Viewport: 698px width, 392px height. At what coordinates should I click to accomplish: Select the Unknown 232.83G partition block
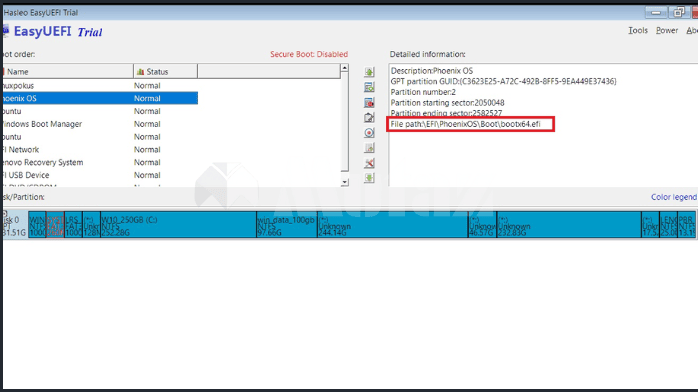(x=569, y=225)
